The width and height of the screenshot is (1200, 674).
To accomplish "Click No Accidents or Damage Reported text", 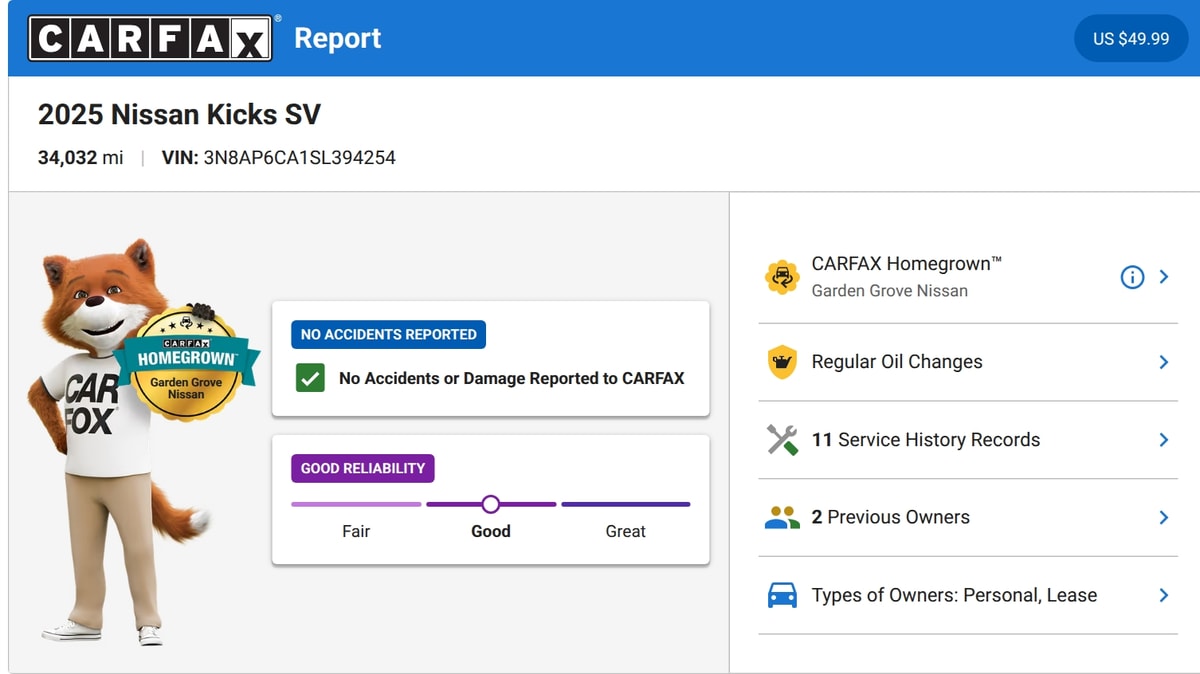I will click(512, 378).
